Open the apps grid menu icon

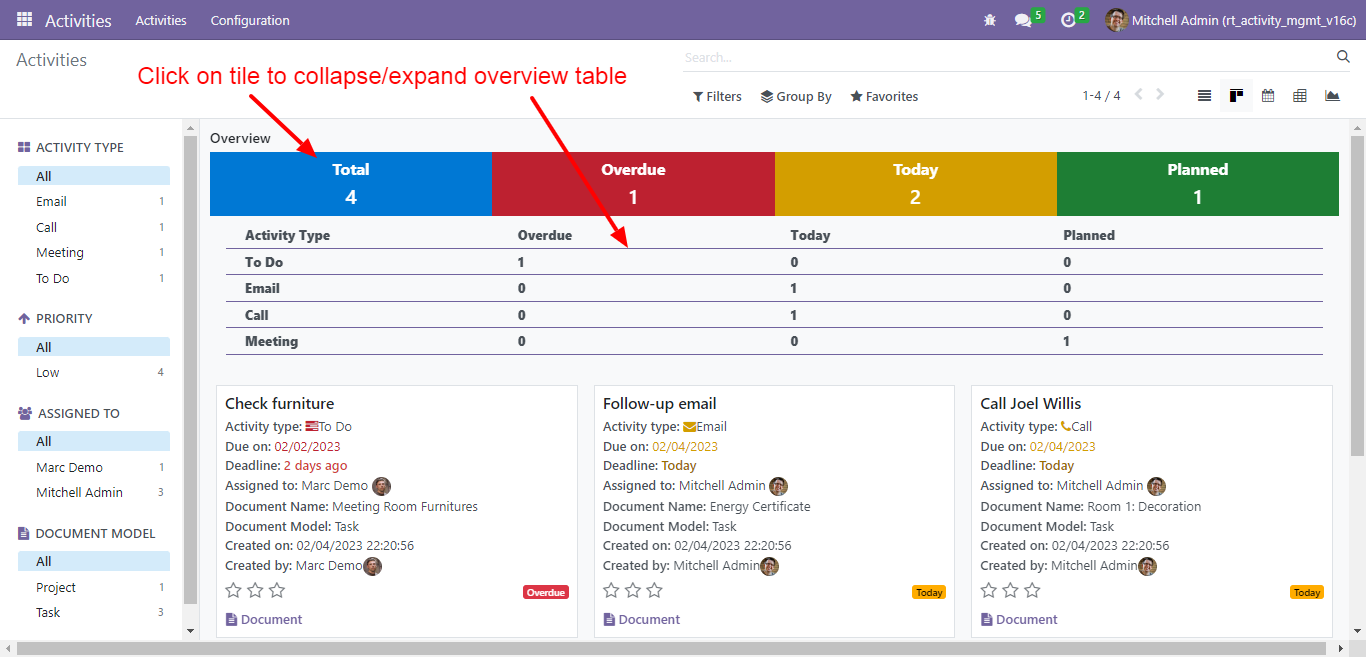click(24, 20)
